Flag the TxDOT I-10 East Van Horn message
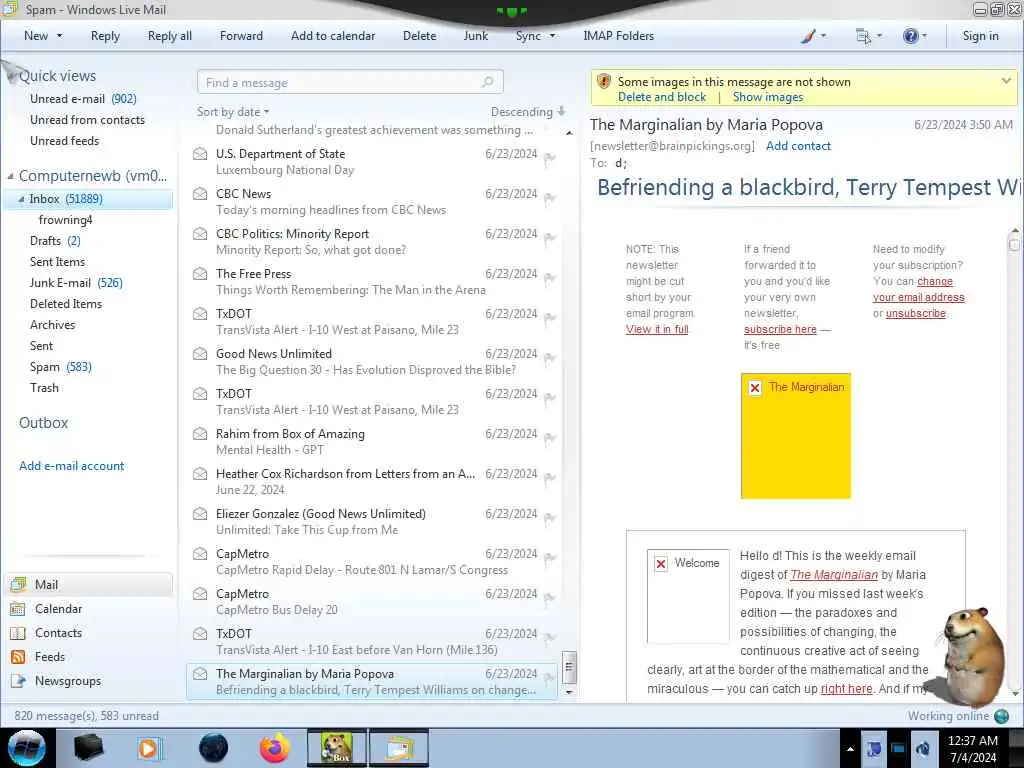Screen dimensions: 1024x768 [x=550, y=638]
